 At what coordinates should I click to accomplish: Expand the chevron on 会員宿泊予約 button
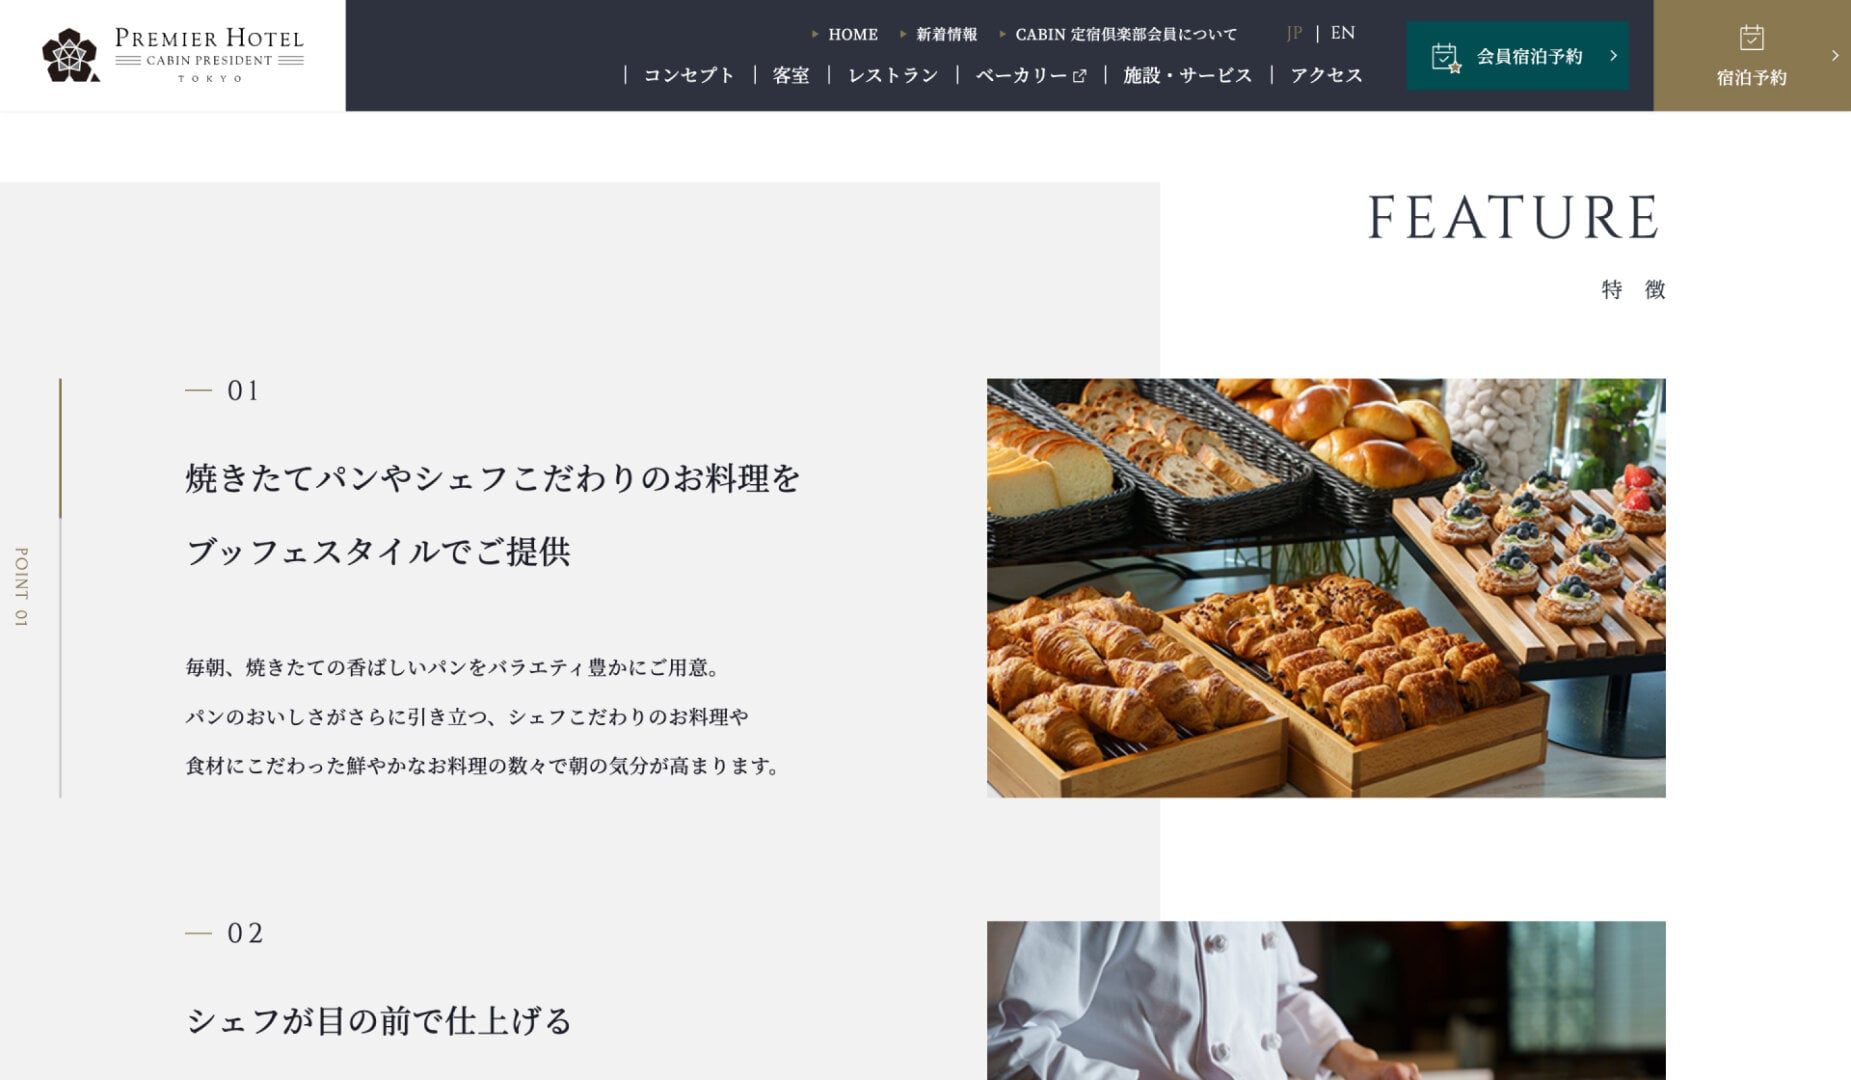1613,56
